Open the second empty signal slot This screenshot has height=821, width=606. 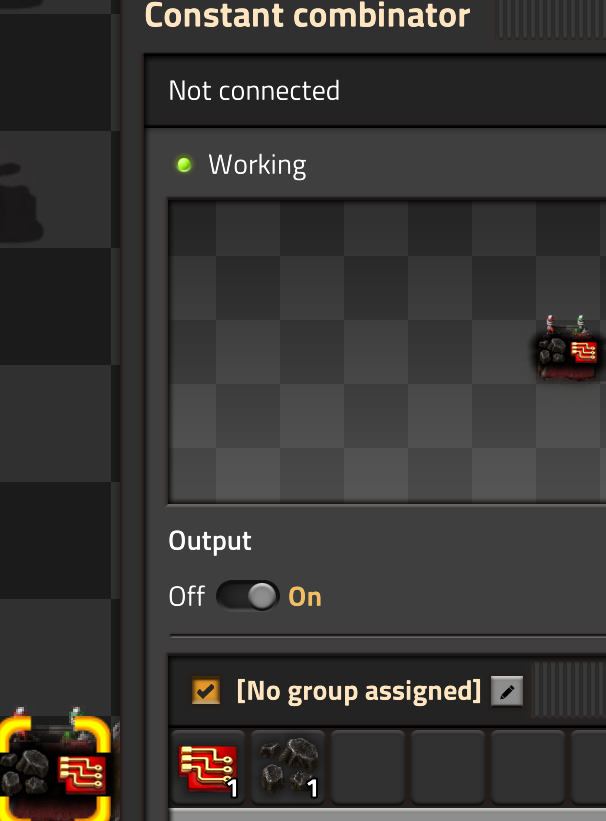448,767
